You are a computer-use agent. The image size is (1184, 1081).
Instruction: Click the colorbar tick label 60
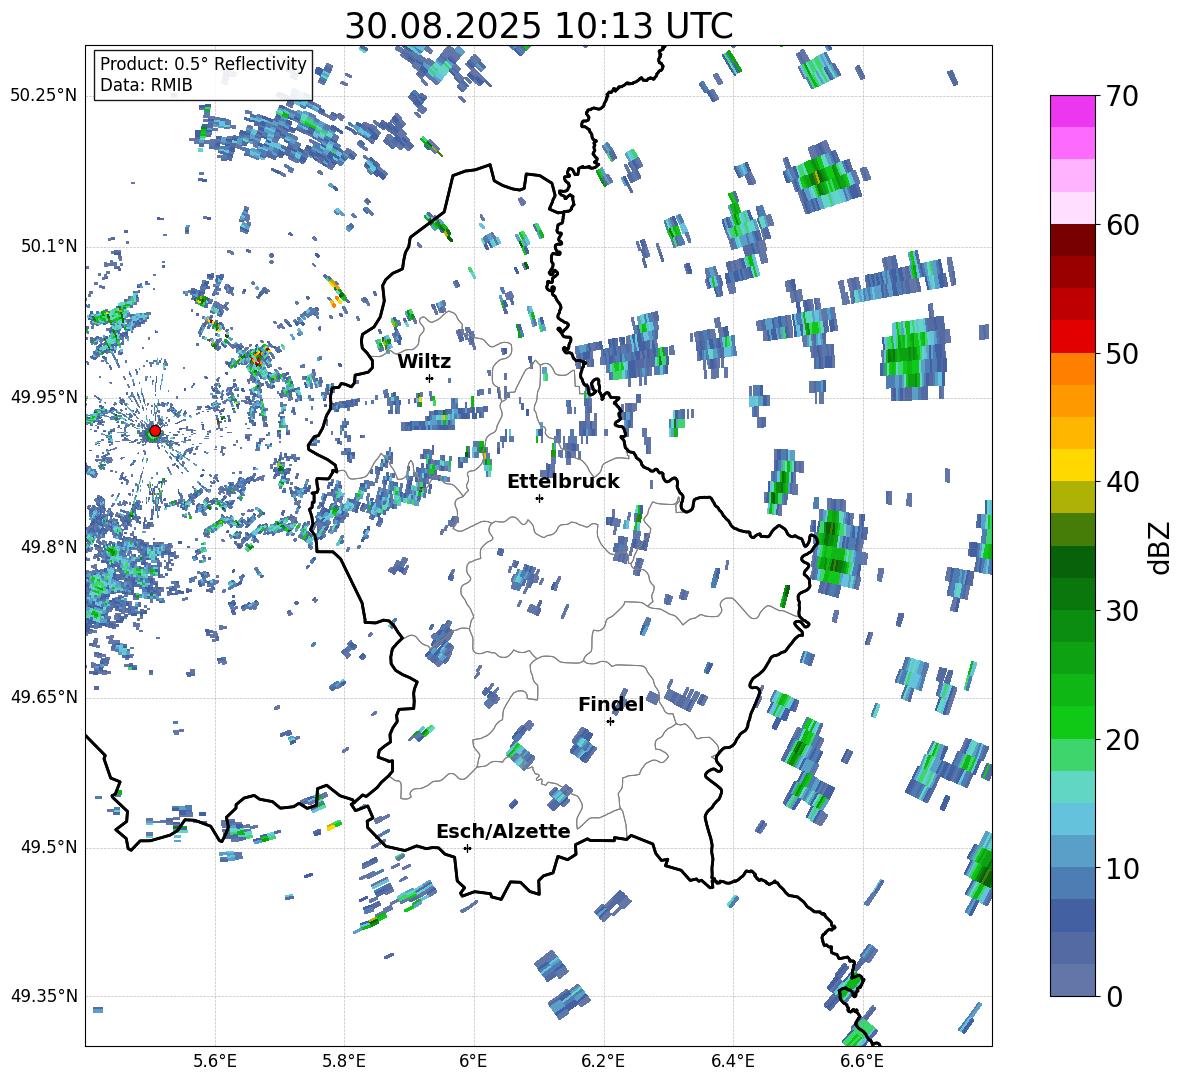coord(1122,225)
